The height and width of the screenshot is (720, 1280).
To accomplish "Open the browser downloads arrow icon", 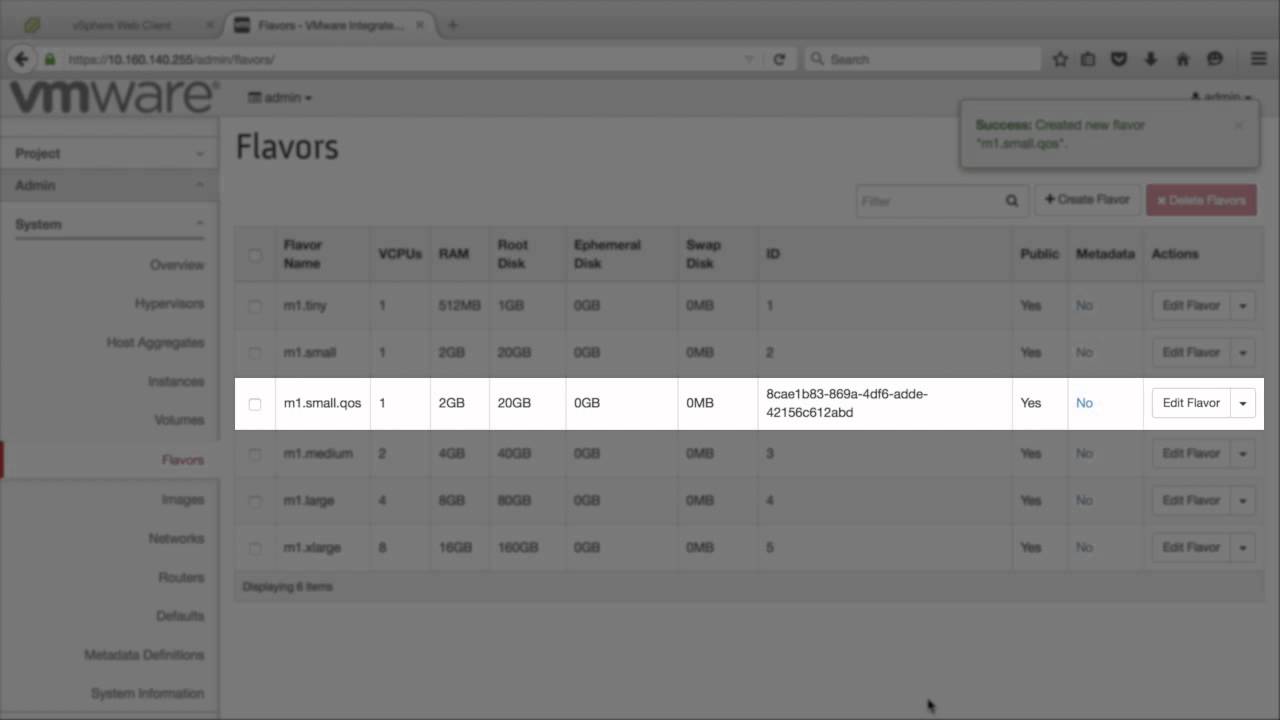I will point(1151,59).
